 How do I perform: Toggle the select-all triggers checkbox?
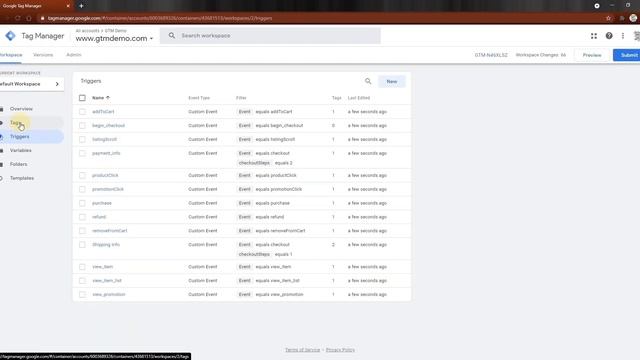click(x=82, y=98)
